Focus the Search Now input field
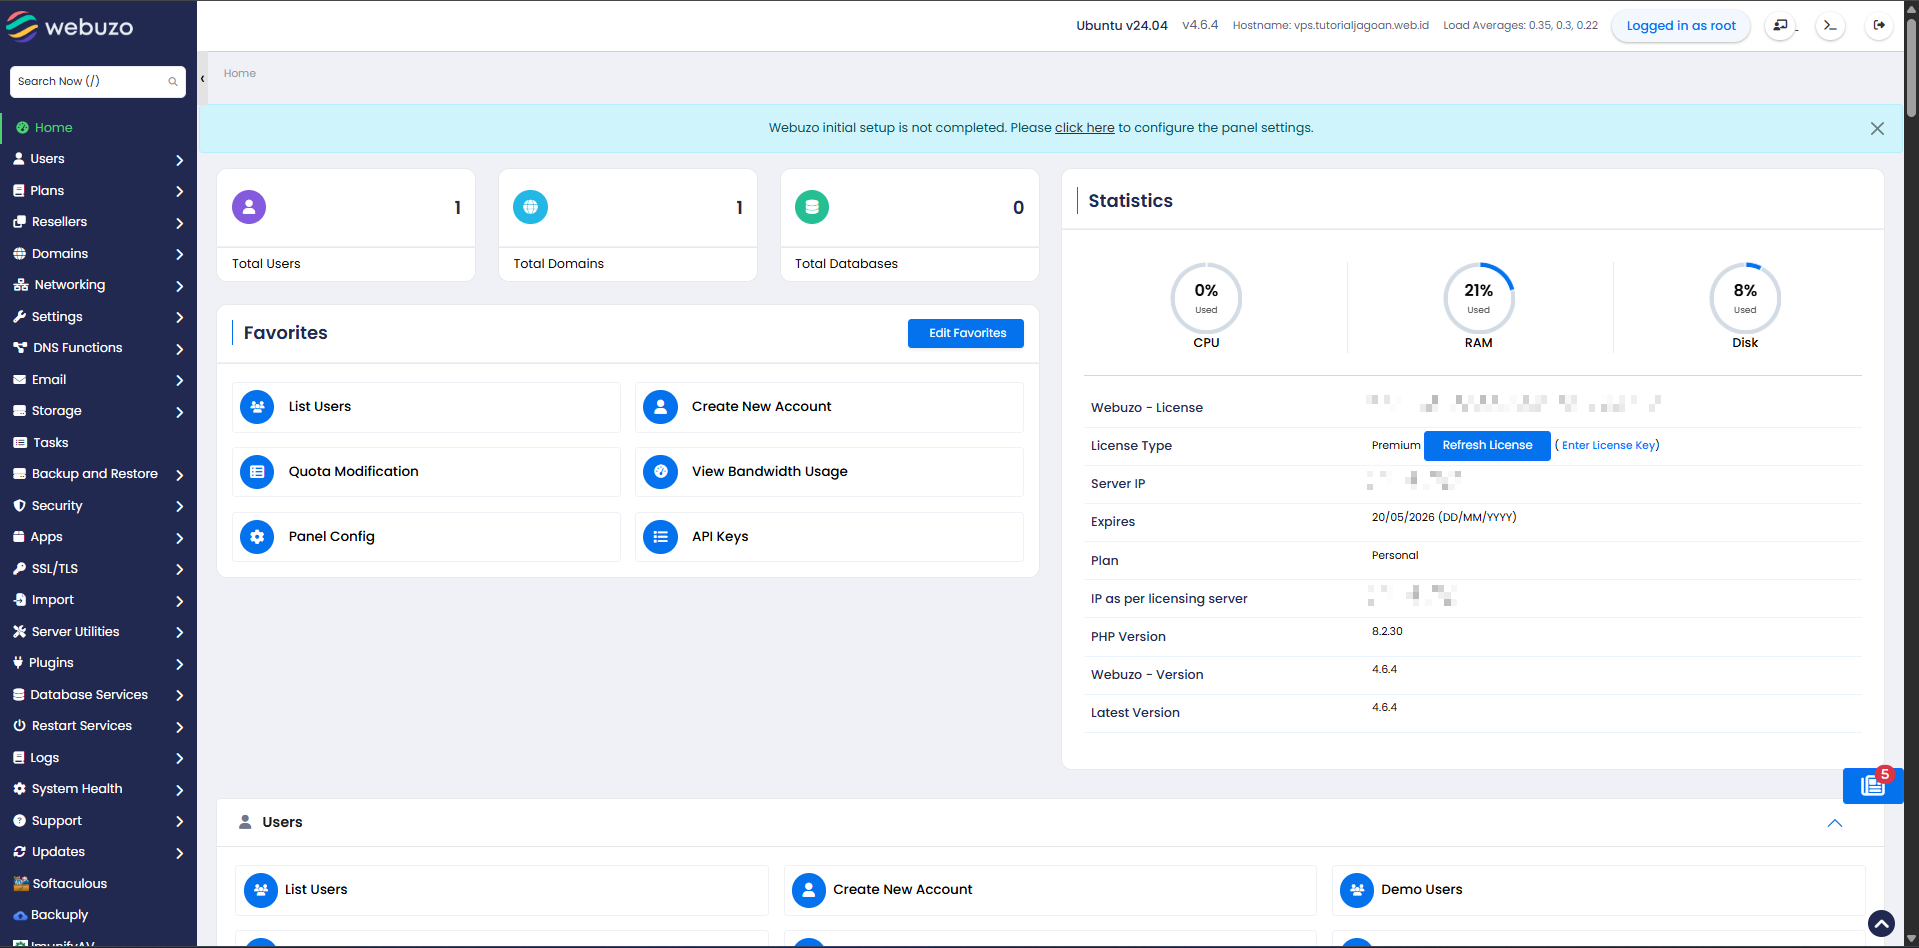This screenshot has height=948, width=1919. 98,82
